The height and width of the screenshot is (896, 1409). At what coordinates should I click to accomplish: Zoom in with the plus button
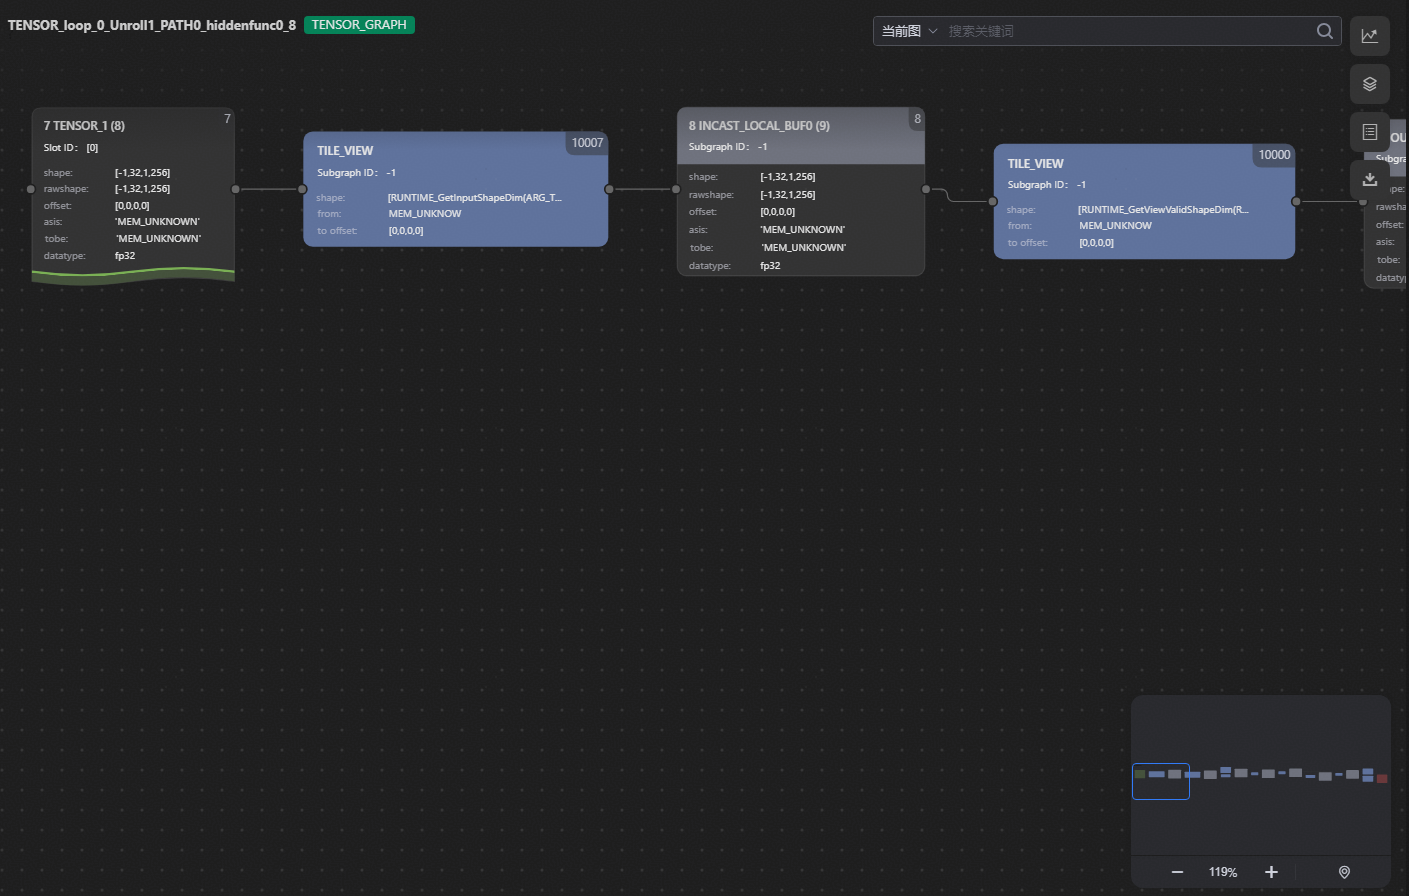coord(1271,872)
